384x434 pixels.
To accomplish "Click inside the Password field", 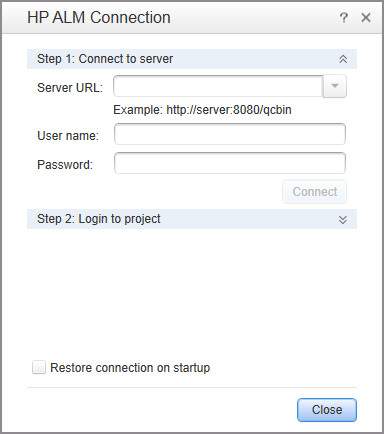I will 230,163.
